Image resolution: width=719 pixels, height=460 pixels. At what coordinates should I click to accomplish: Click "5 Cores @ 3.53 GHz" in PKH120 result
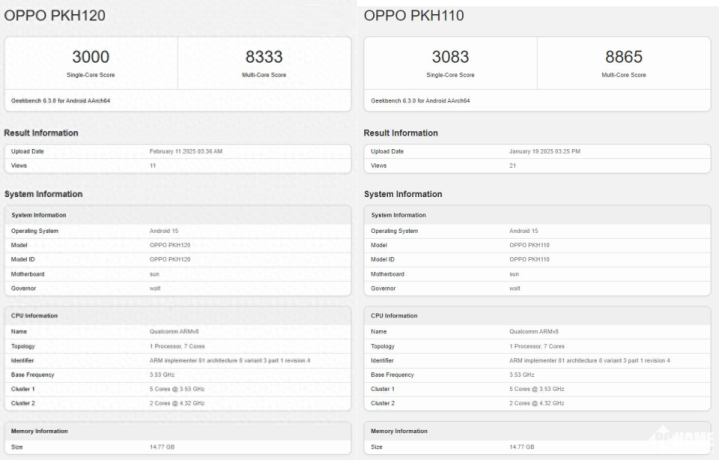click(177, 389)
